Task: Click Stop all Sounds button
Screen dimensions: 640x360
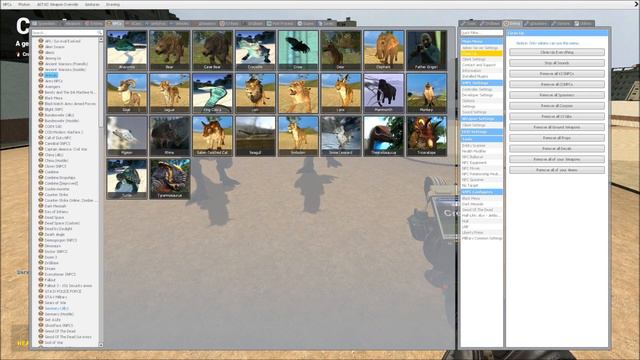Action: (x=557, y=63)
